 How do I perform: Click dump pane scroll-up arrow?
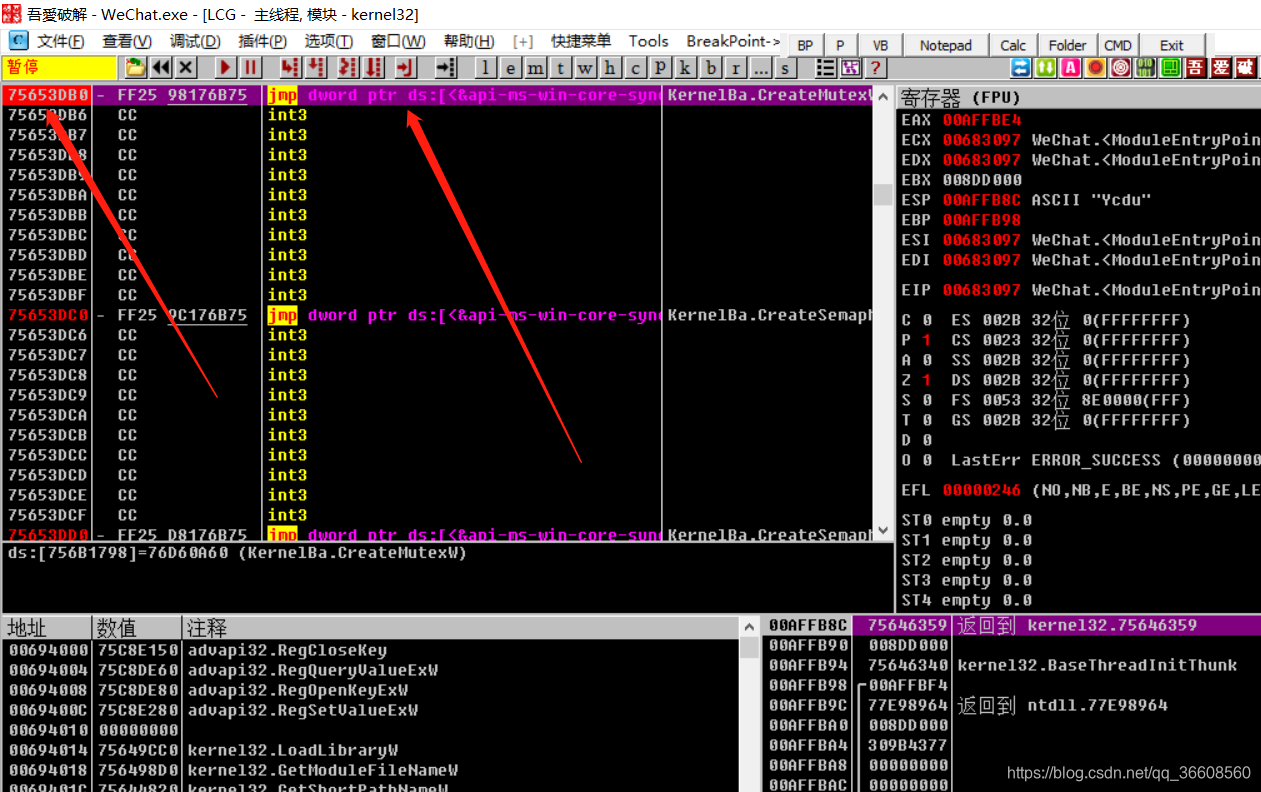coord(749,627)
